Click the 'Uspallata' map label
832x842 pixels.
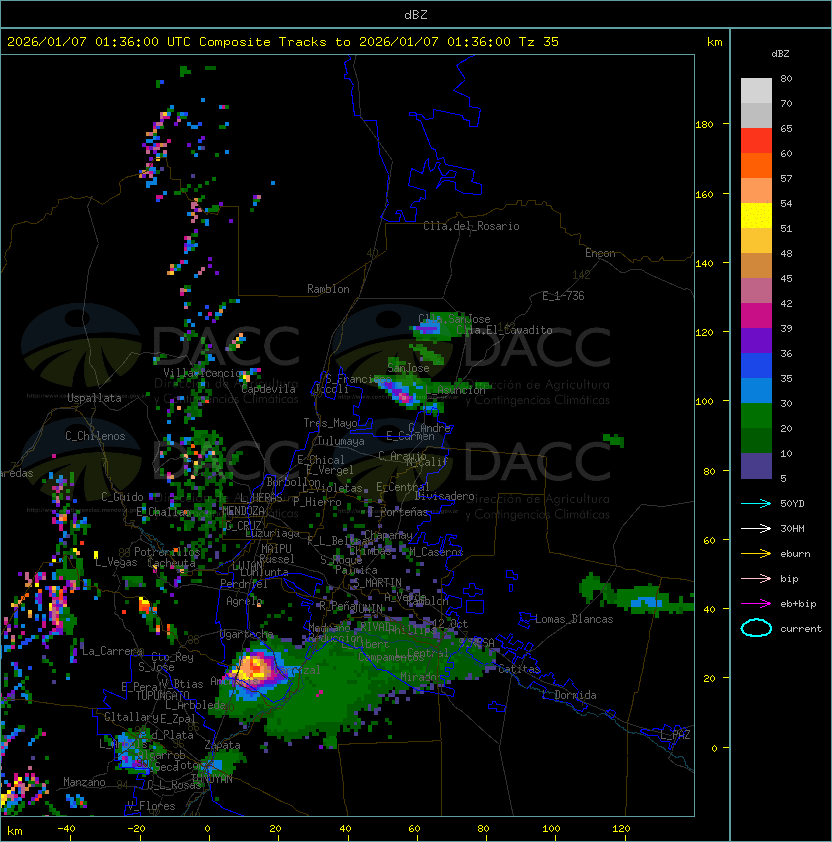pyautogui.click(x=94, y=398)
